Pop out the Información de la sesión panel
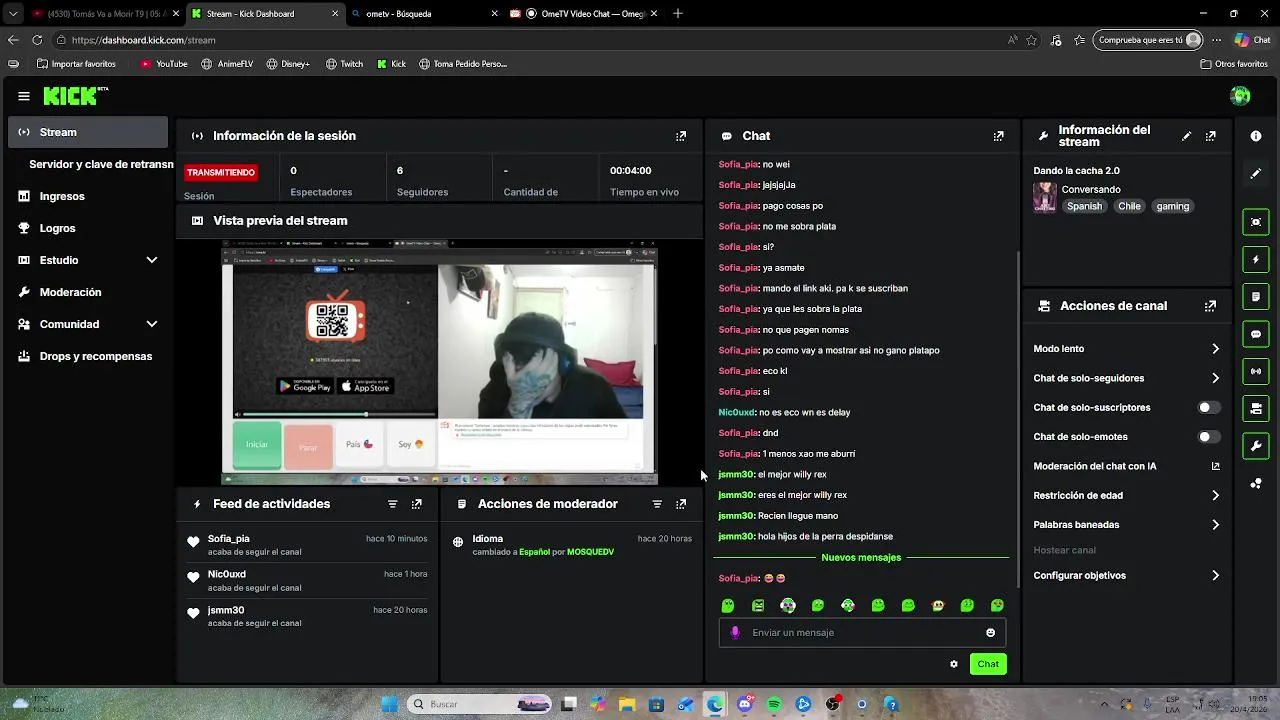Viewport: 1280px width, 720px height. click(x=681, y=136)
